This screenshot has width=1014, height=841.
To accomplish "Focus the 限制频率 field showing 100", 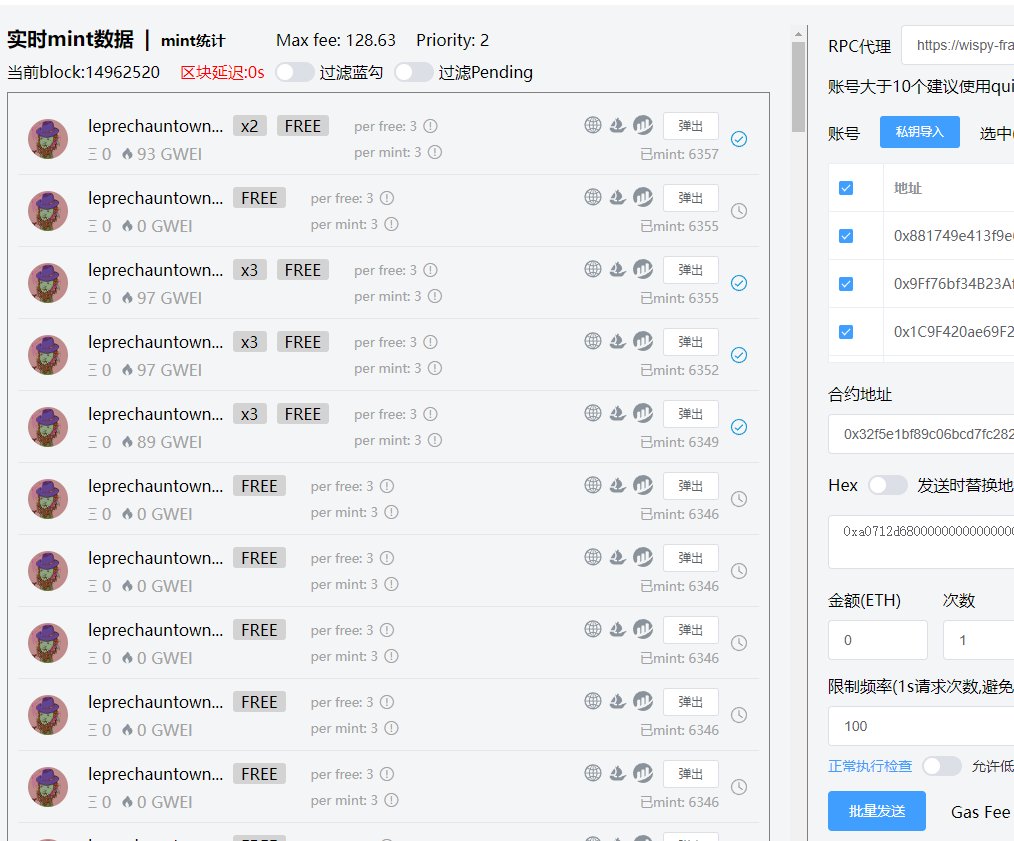I will click(922, 726).
